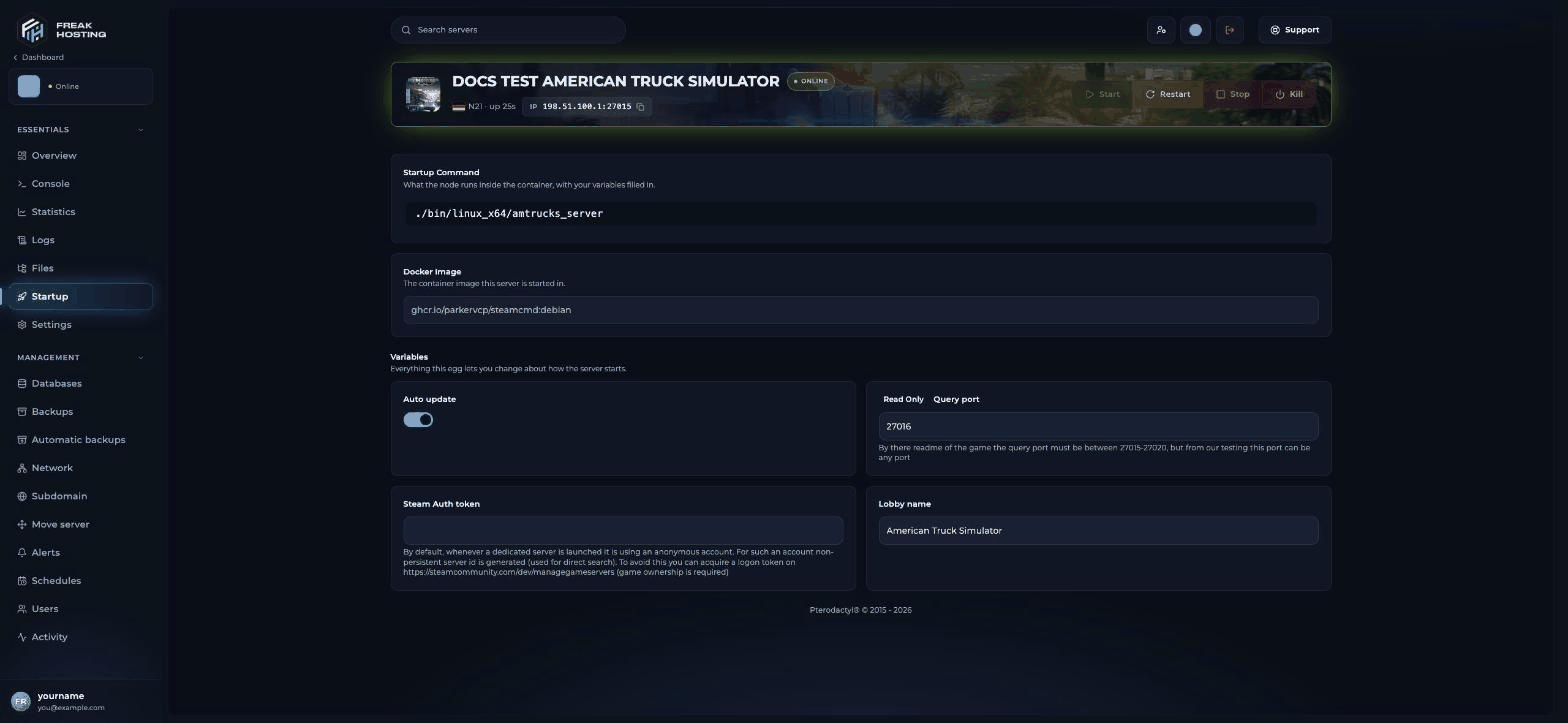Open Statistics in the sidebar
This screenshot has height=723, width=1568.
80,212
